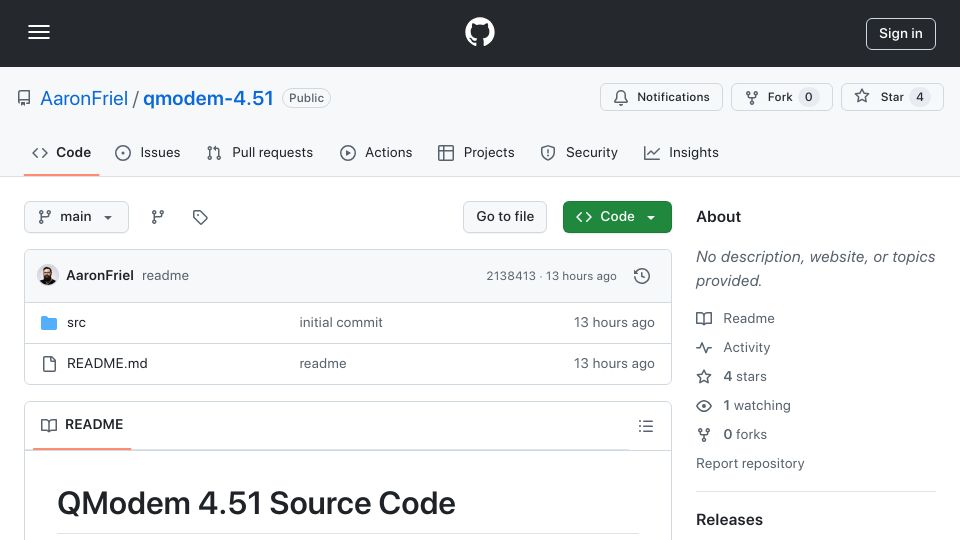The height and width of the screenshot is (540, 960).
Task: Open the Pull requests tab
Action: click(260, 152)
